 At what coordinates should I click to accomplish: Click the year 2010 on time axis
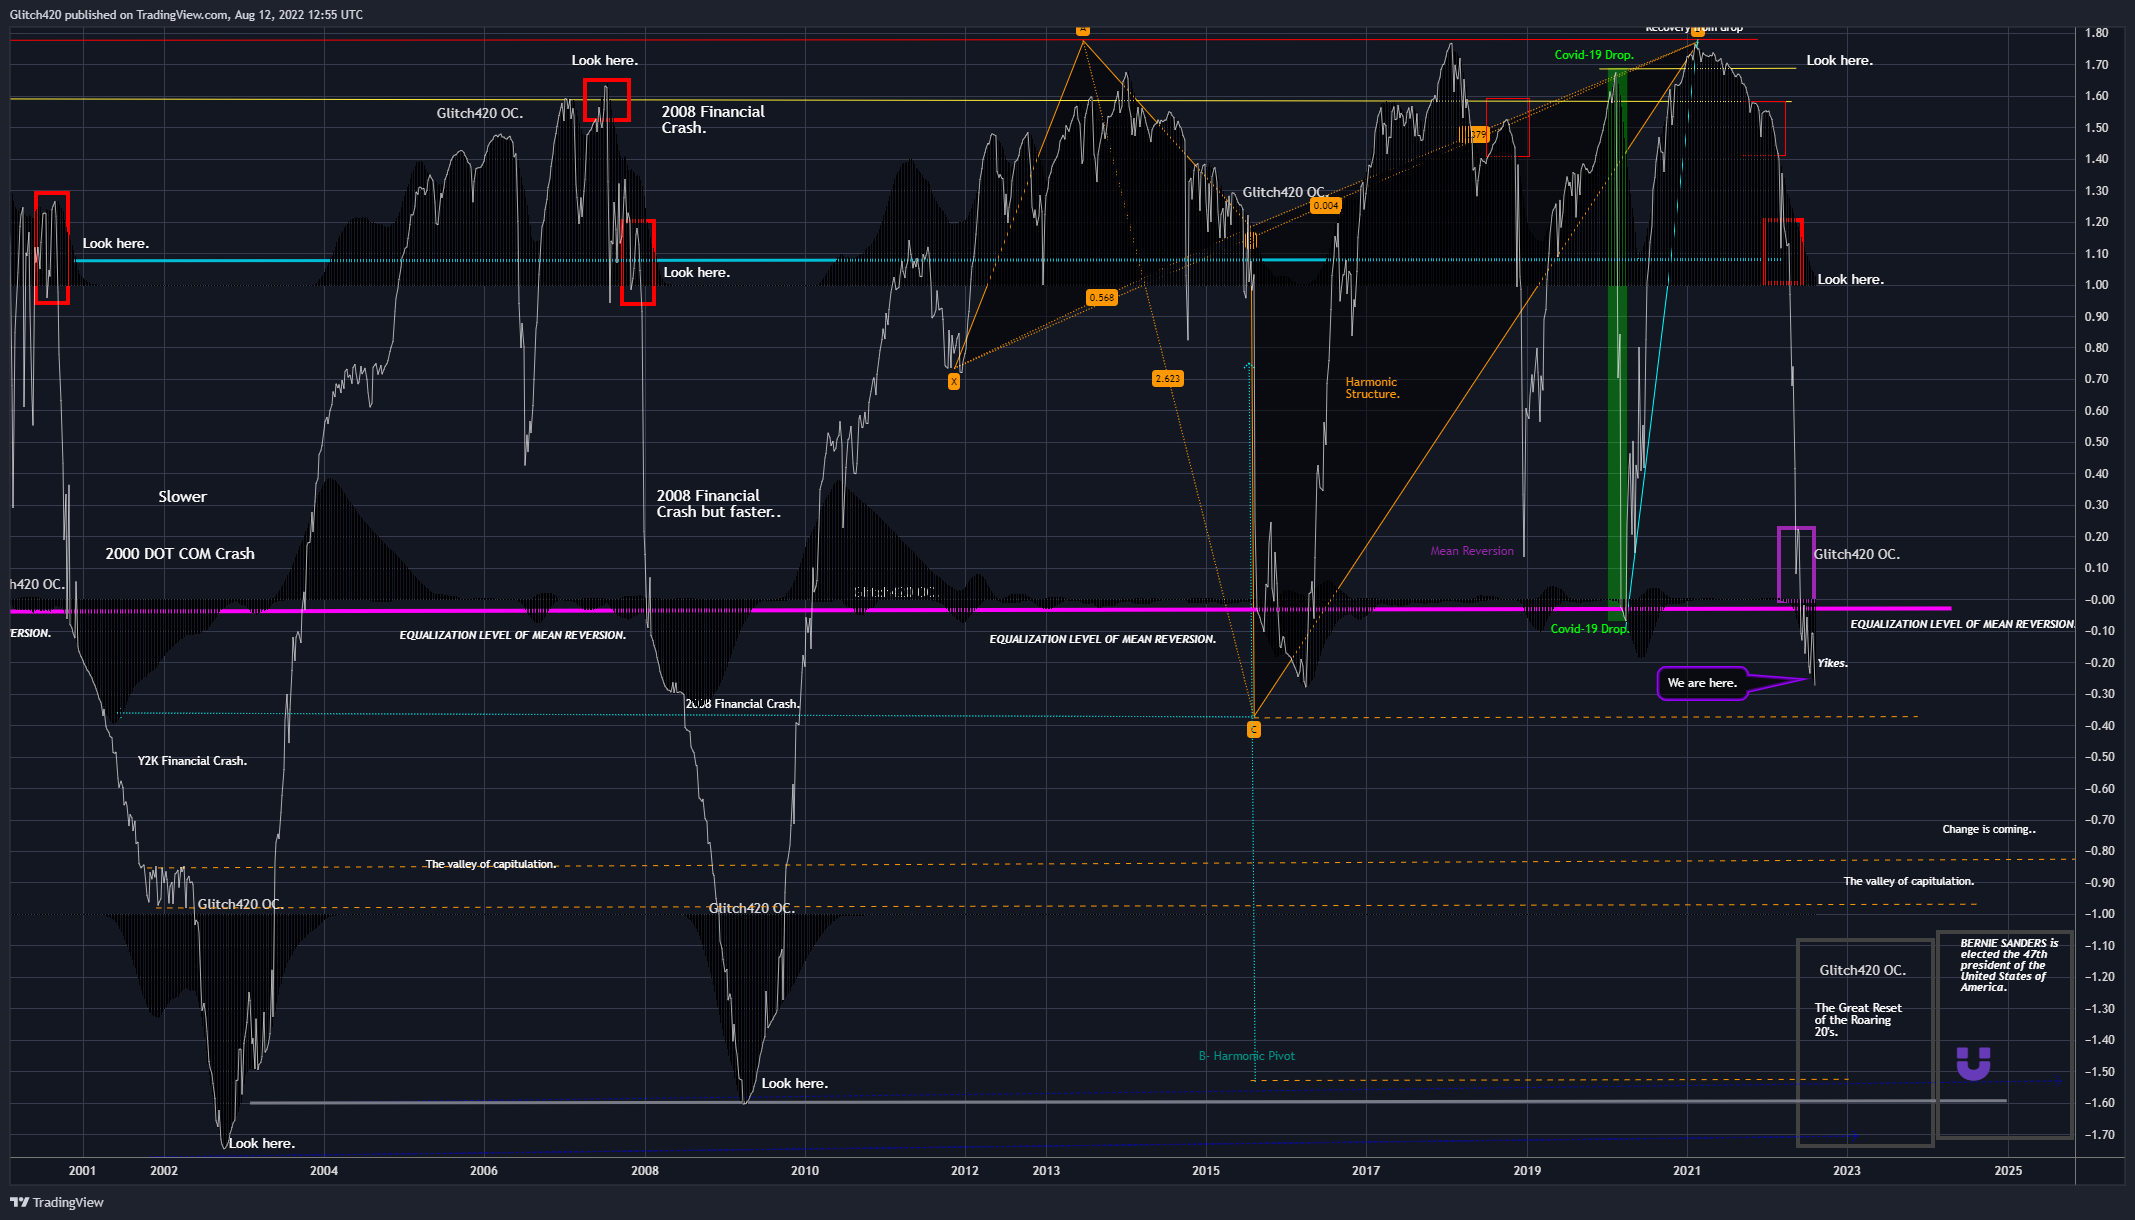point(805,1171)
